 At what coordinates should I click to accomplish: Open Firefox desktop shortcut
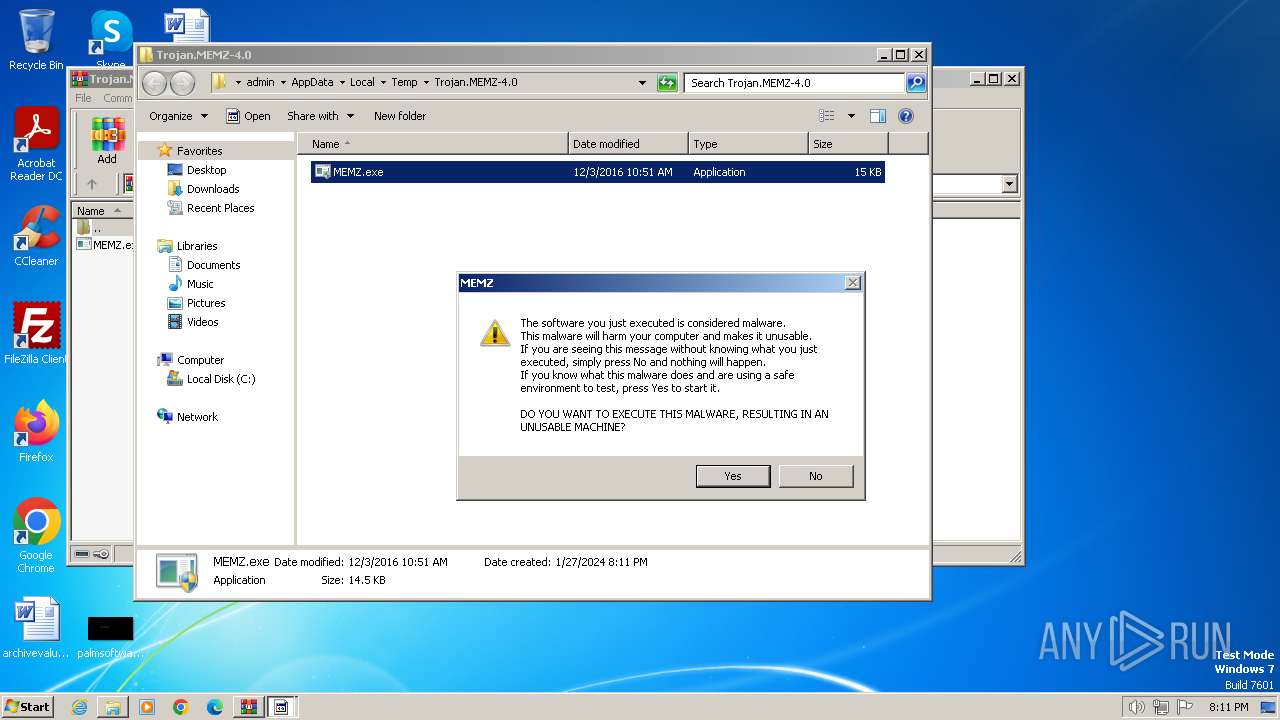pyautogui.click(x=36, y=431)
